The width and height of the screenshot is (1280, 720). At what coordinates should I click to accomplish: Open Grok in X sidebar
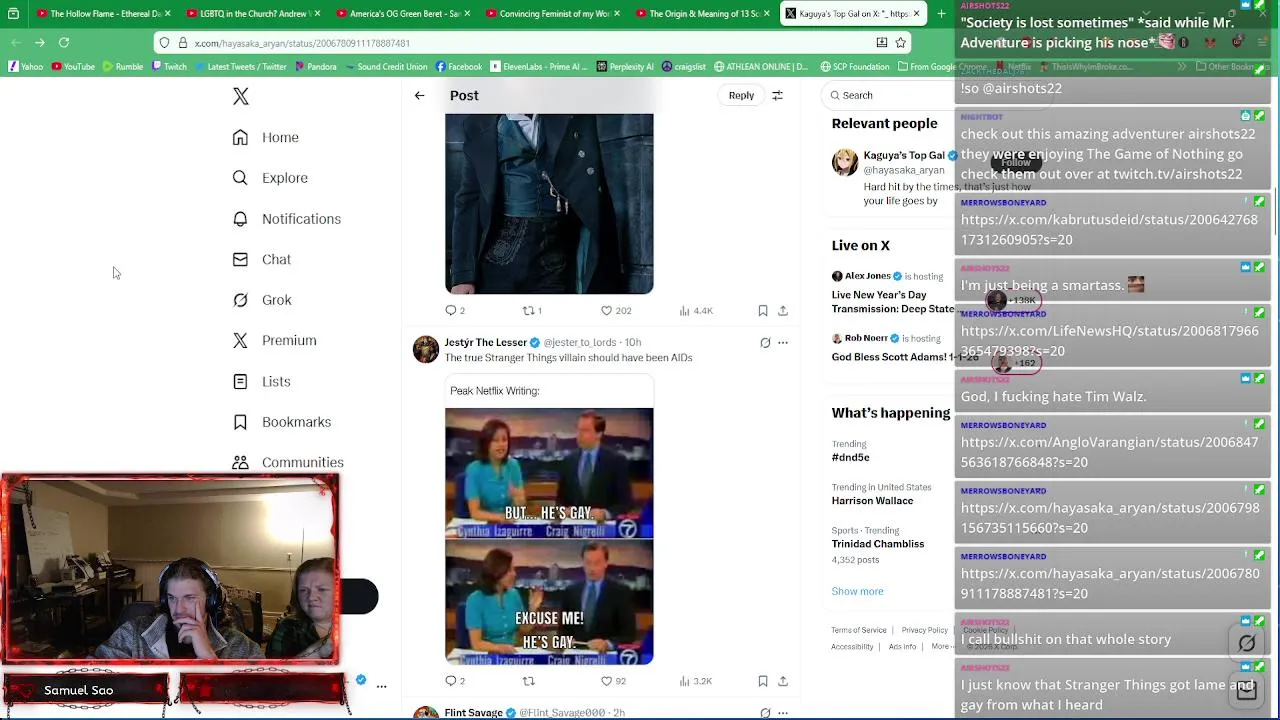point(262,300)
